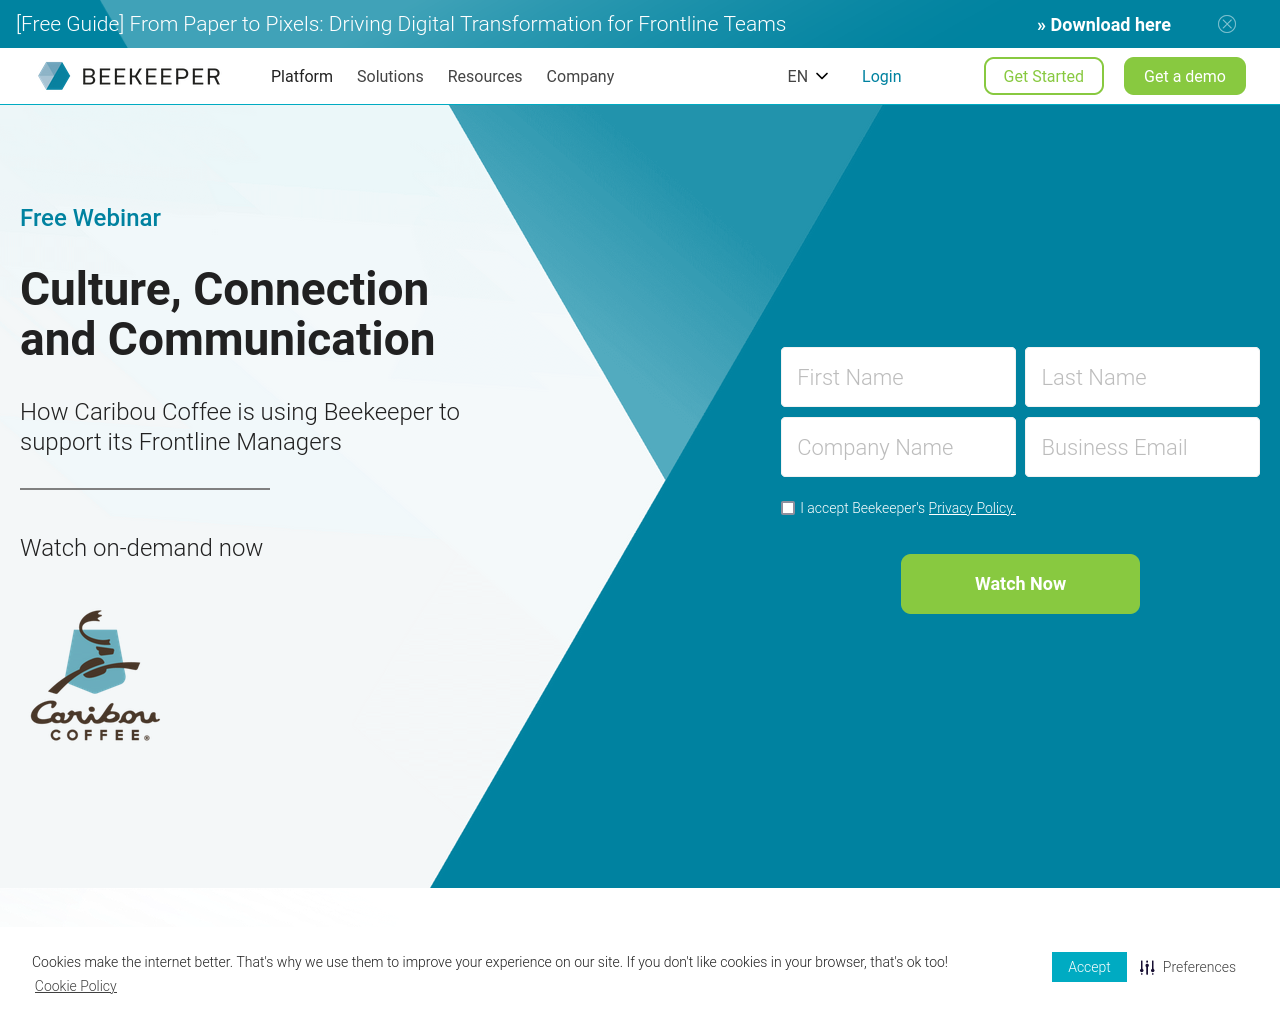Image resolution: width=1280 pixels, height=1024 pixels.
Task: Focus the Last Name field
Action: pos(1142,377)
